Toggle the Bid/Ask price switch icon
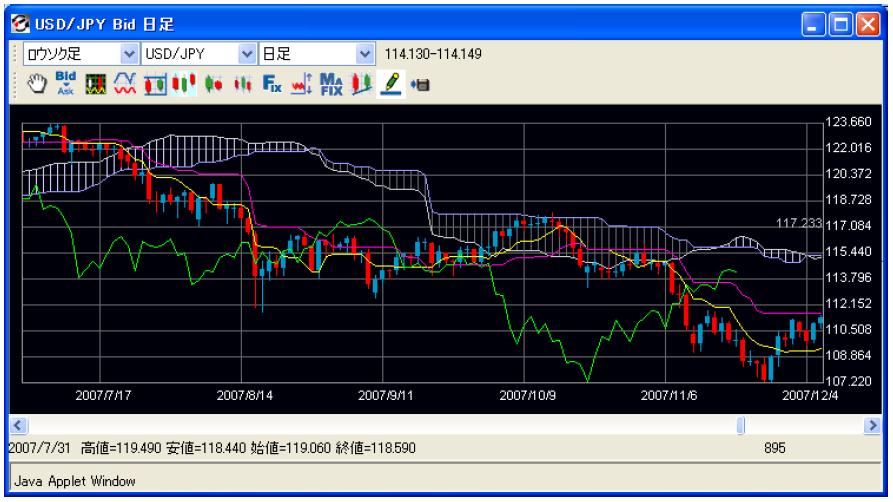The image size is (893, 502). coord(65,84)
